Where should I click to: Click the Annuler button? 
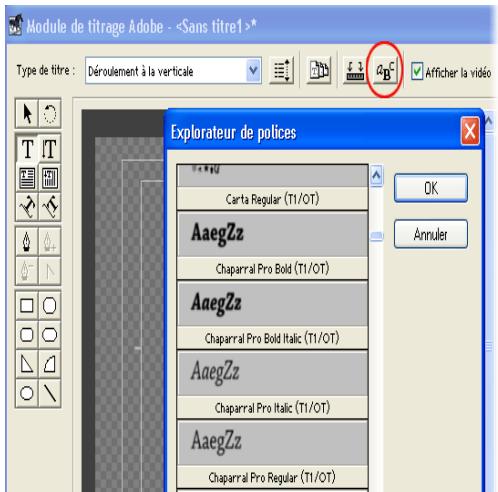[x=431, y=234]
